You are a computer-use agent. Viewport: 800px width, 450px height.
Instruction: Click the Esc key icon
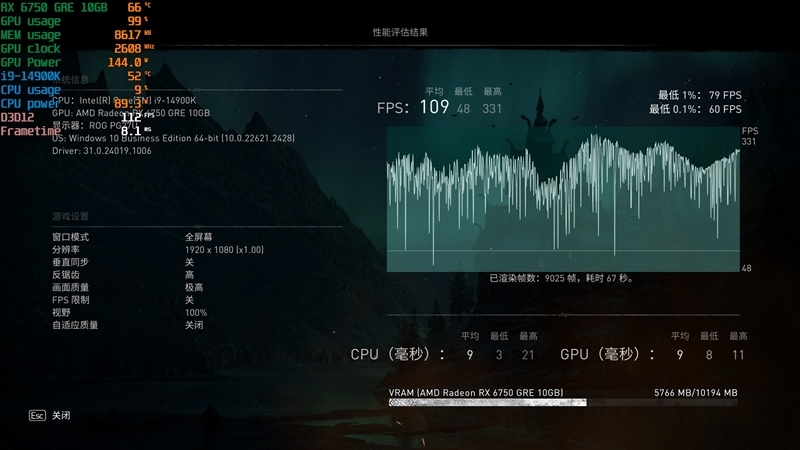(37, 415)
